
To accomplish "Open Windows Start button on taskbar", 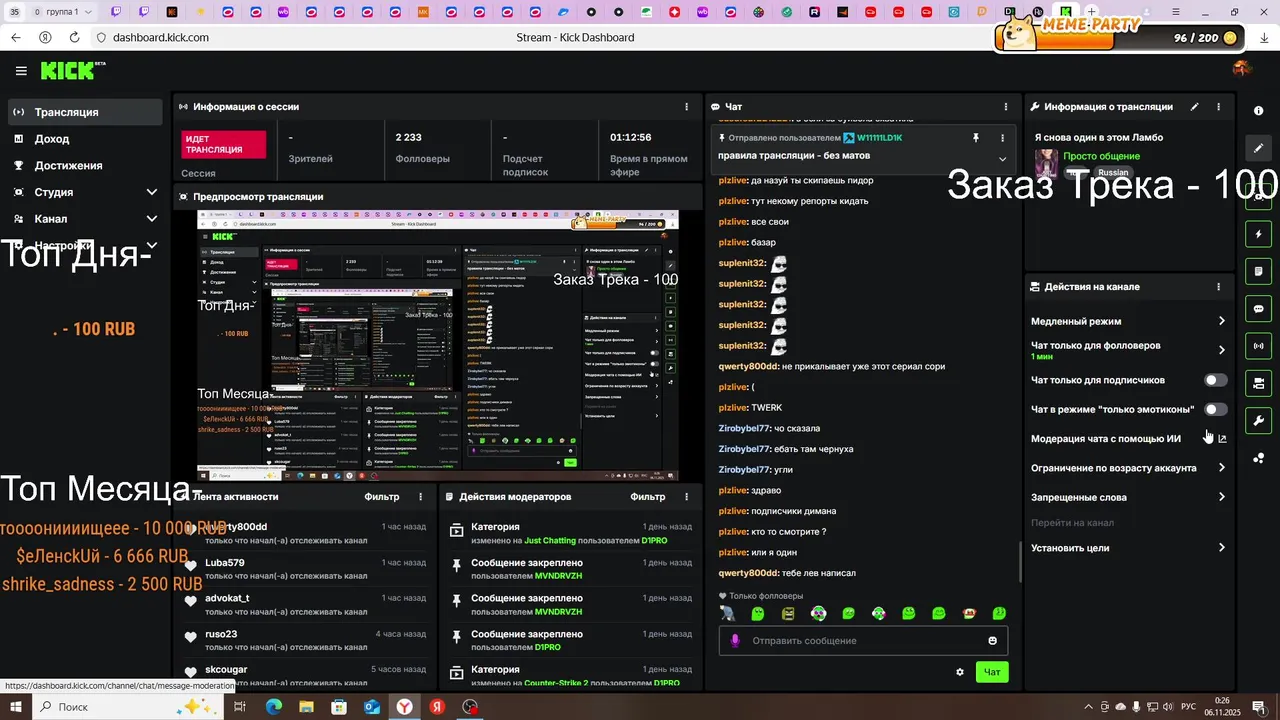I will 16,707.
